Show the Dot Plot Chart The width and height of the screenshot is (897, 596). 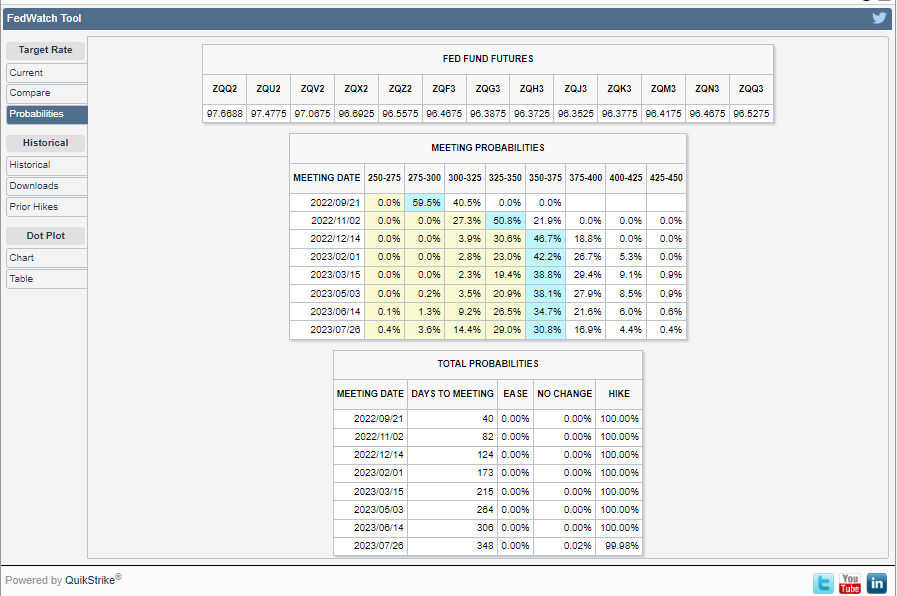point(45,258)
